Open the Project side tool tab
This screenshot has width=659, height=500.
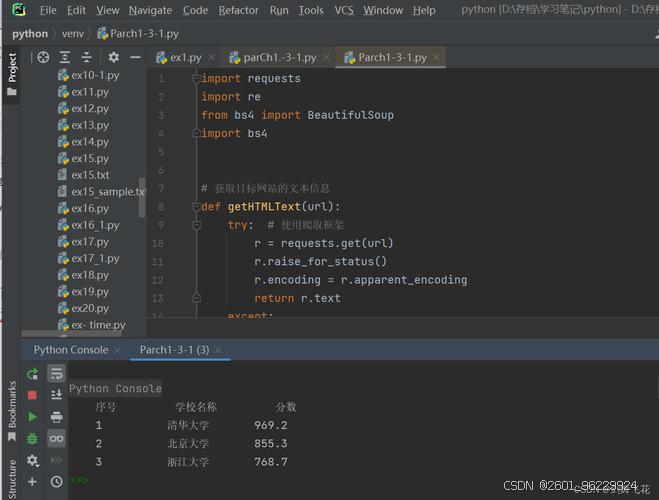tap(12, 74)
